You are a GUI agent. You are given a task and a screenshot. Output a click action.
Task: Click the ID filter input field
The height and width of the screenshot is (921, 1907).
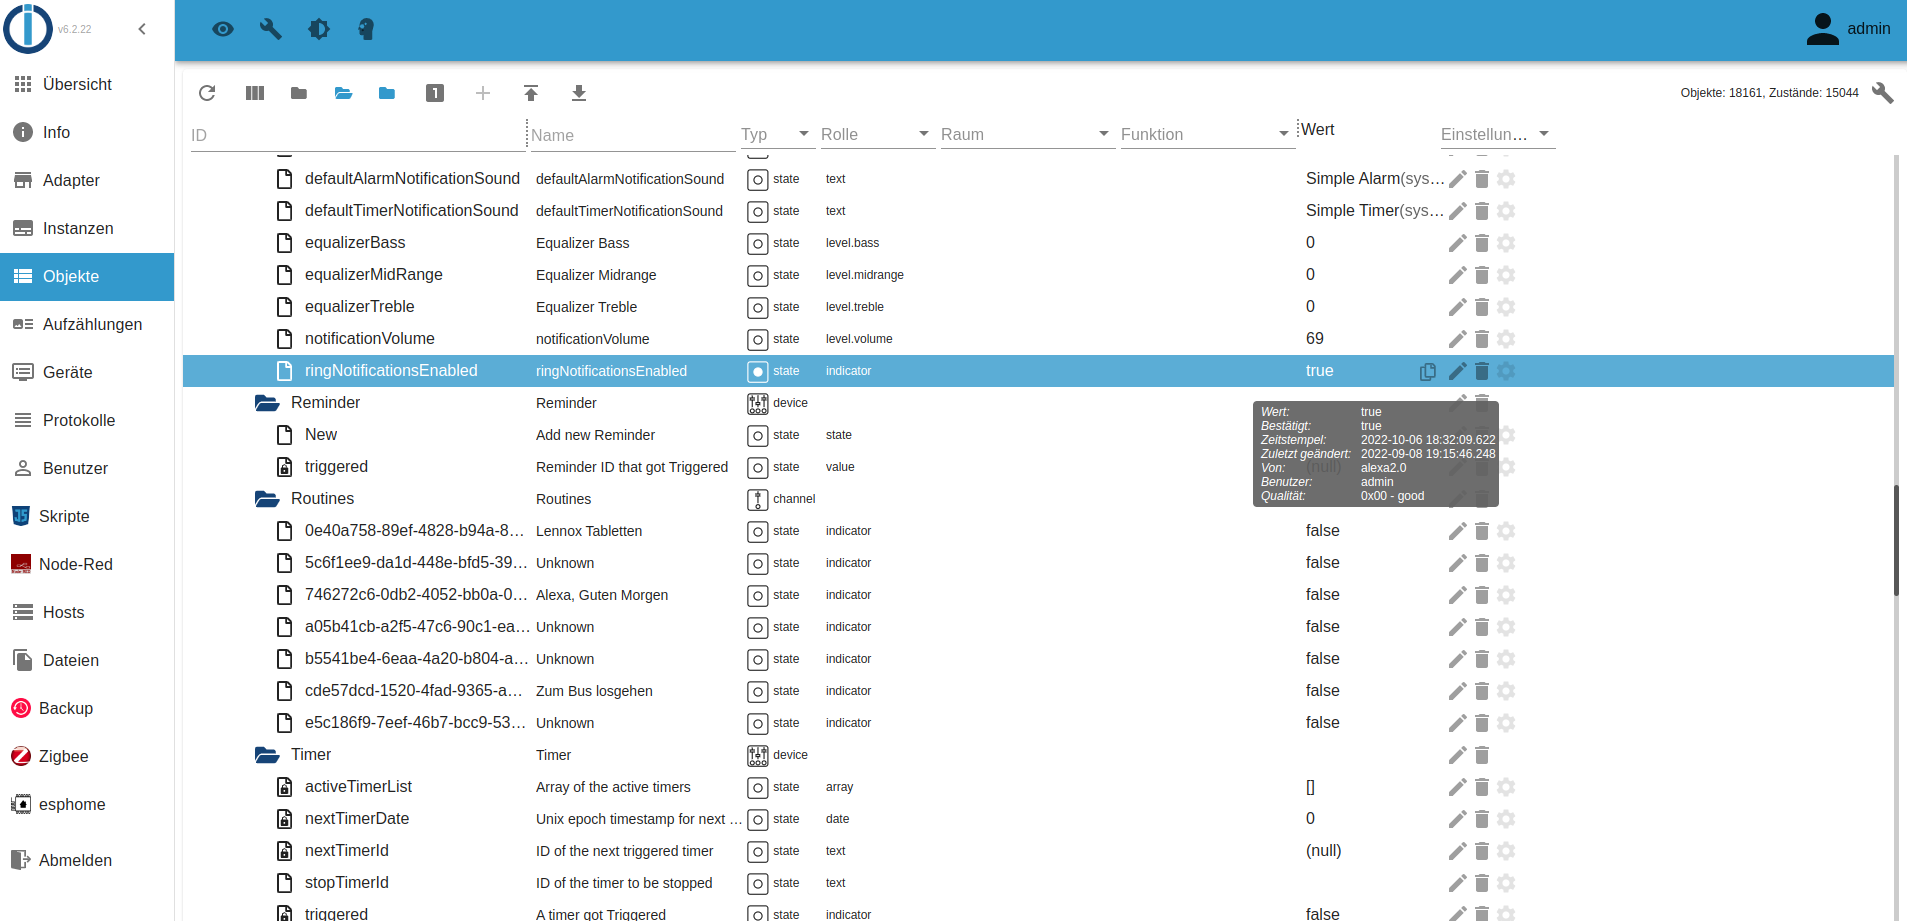click(357, 135)
